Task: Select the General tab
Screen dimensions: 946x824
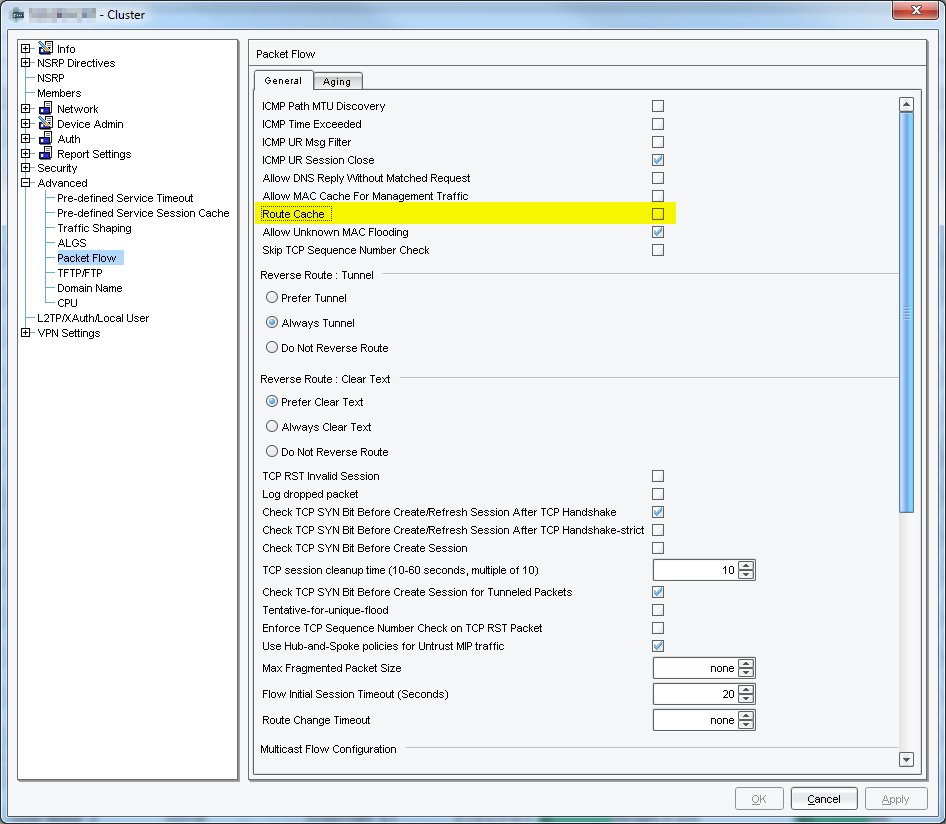Action: (283, 80)
